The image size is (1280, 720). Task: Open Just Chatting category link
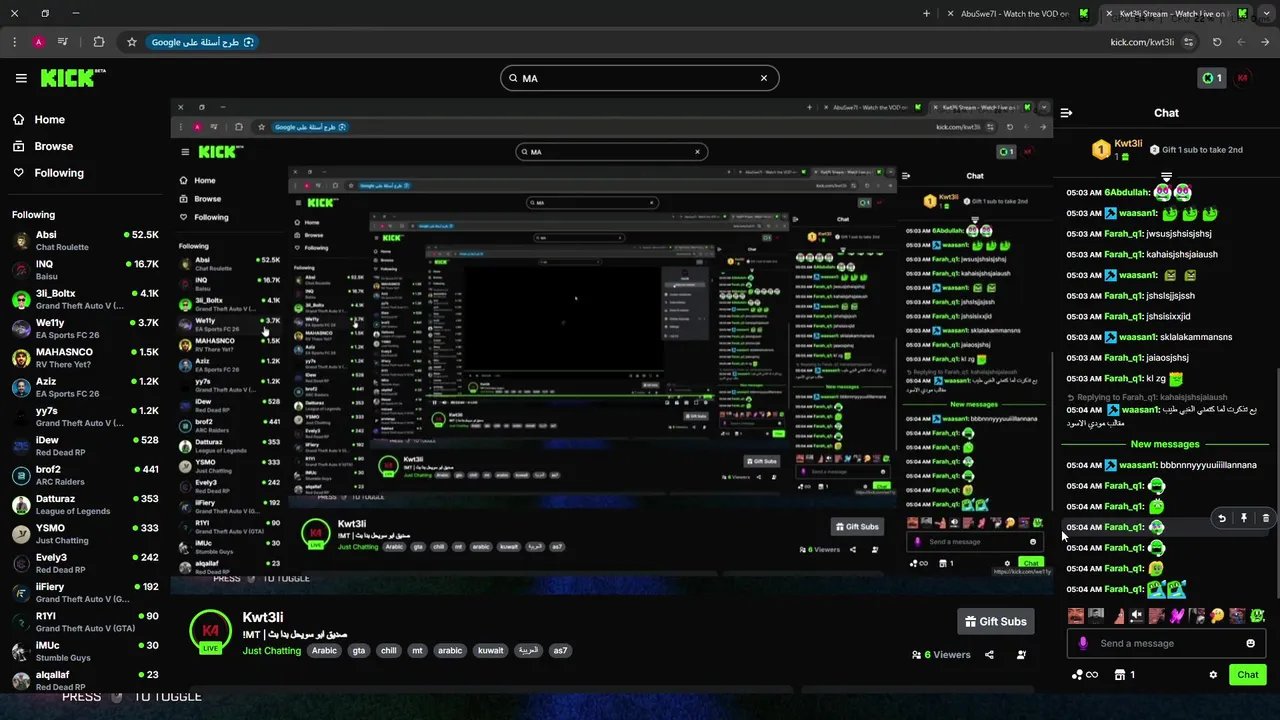271,651
